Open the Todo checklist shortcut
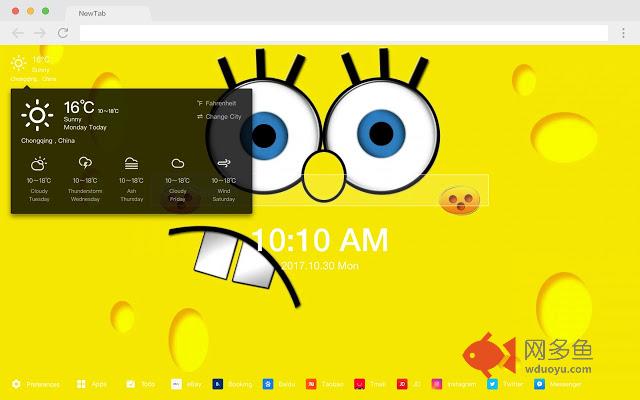The image size is (640, 400). coord(131,384)
